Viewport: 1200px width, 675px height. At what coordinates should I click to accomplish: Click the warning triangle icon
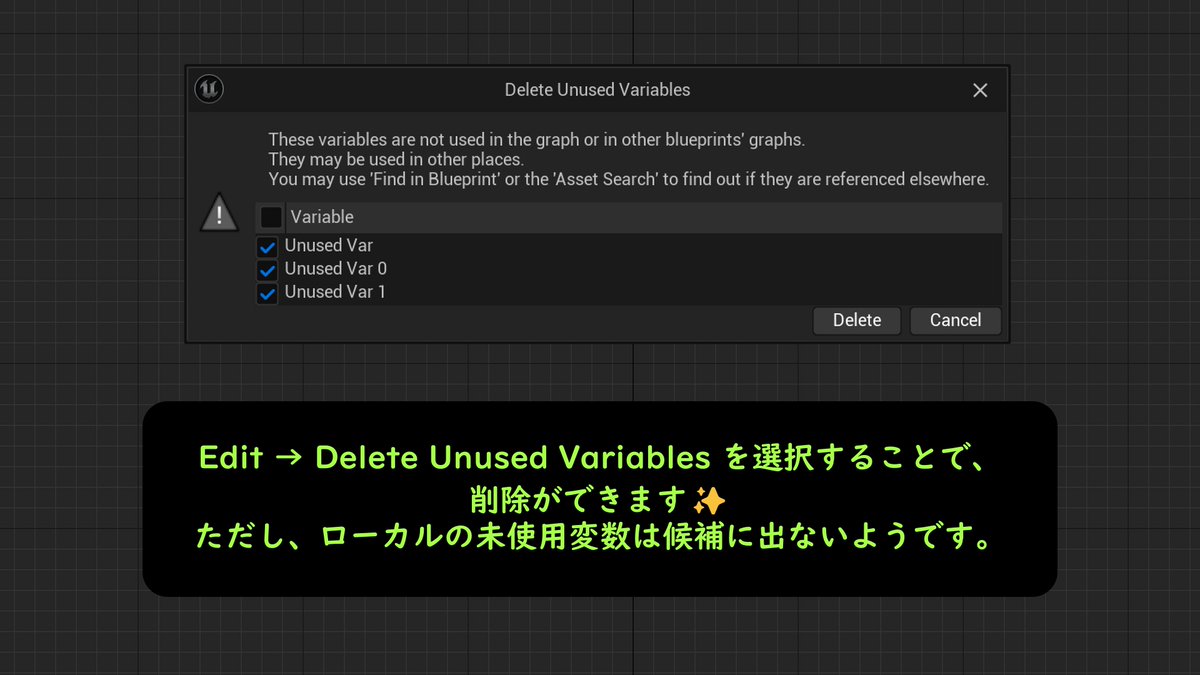[x=219, y=212]
